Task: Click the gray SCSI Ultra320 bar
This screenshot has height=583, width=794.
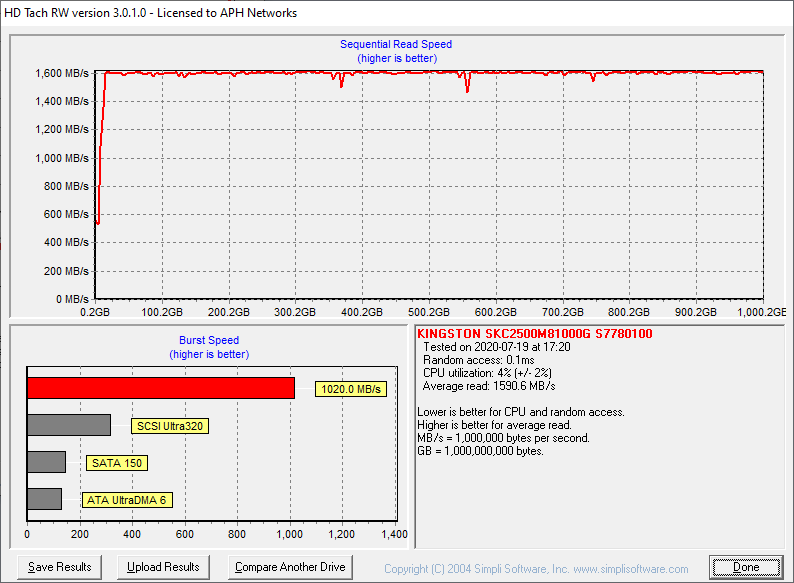Action: coord(69,425)
